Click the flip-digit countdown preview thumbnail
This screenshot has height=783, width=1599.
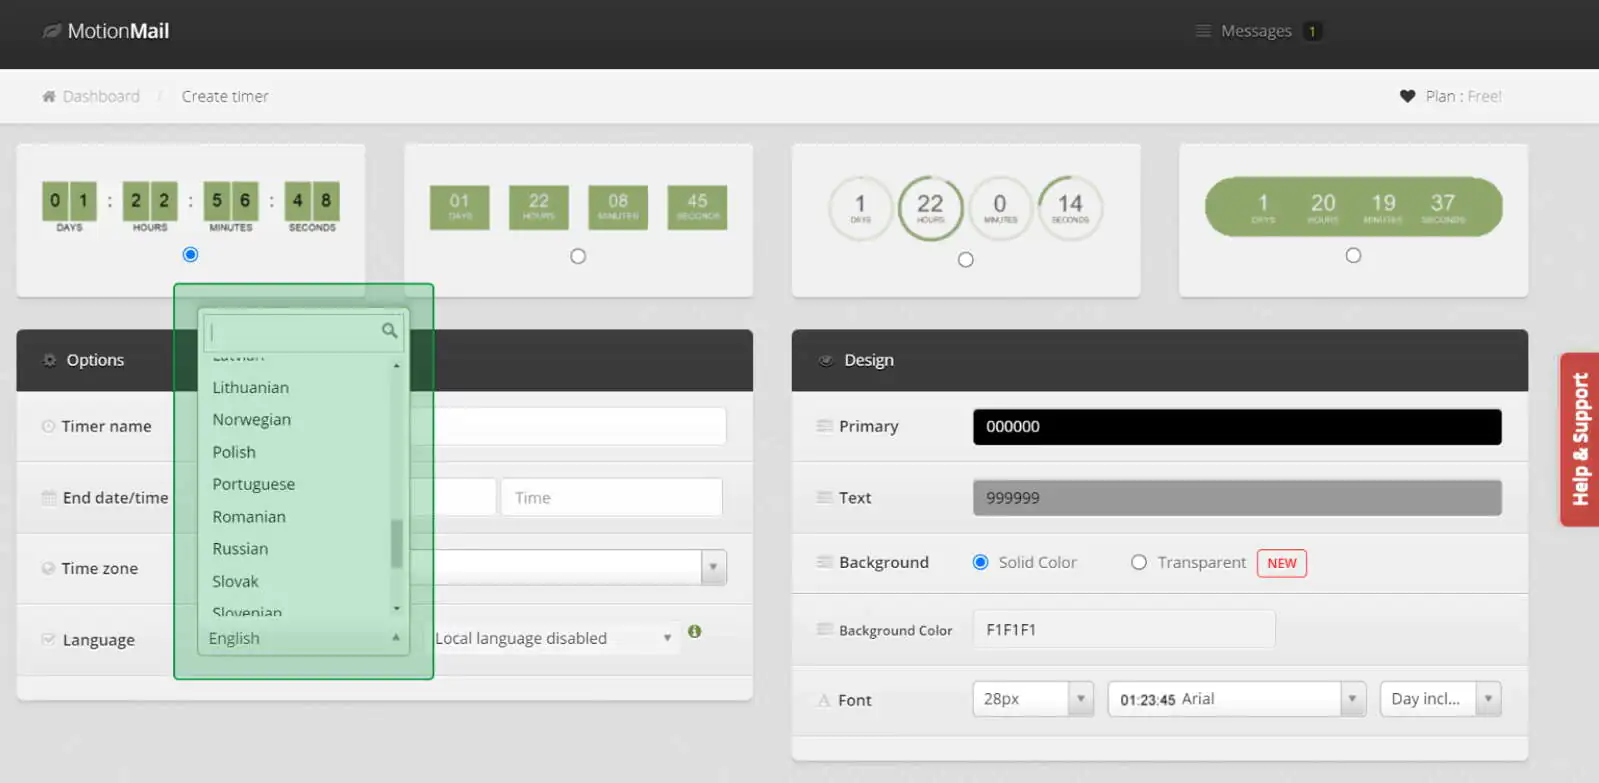pyautogui.click(x=190, y=207)
